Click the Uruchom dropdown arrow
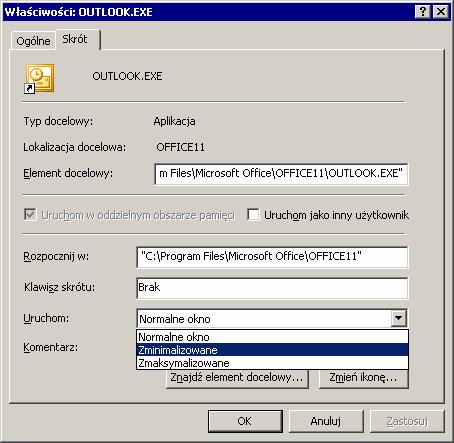This screenshot has height=443, width=454. click(398, 318)
